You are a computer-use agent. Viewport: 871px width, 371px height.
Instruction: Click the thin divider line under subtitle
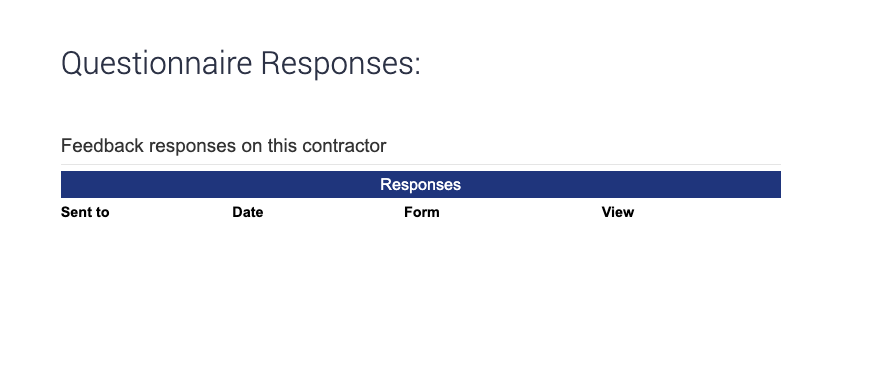(421, 164)
